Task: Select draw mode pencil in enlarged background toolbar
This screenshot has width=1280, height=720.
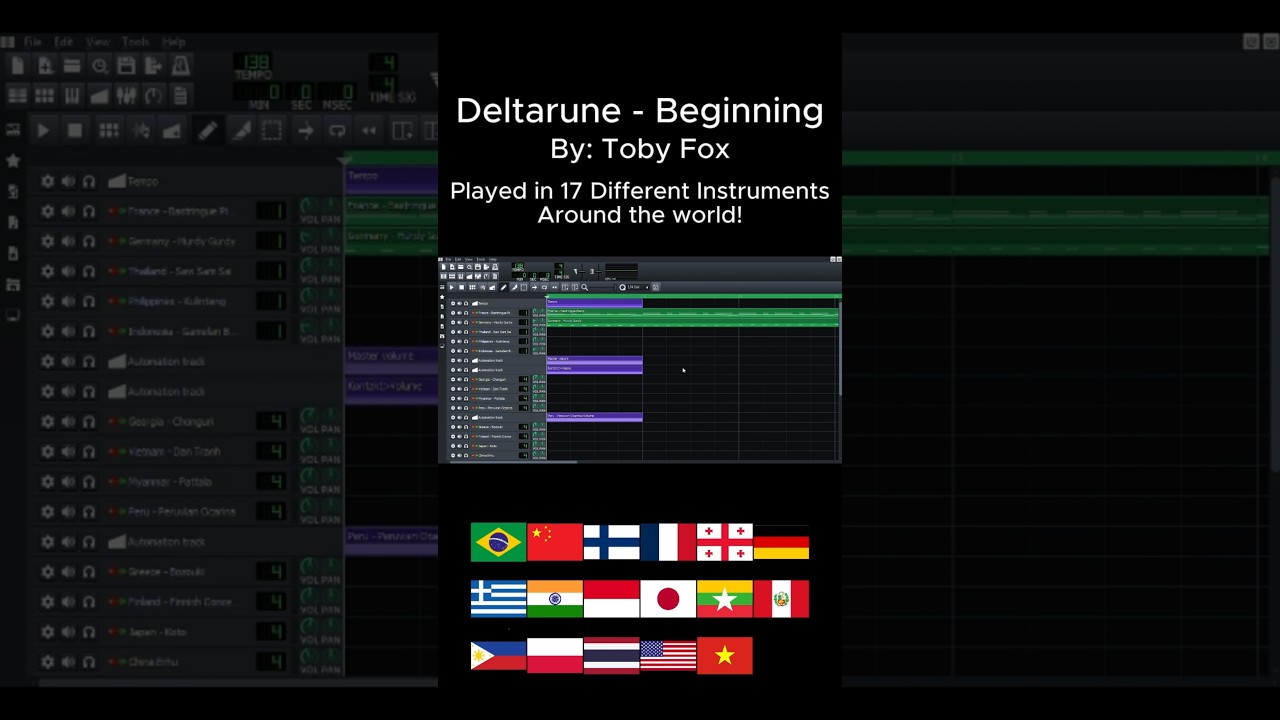Action: click(207, 131)
